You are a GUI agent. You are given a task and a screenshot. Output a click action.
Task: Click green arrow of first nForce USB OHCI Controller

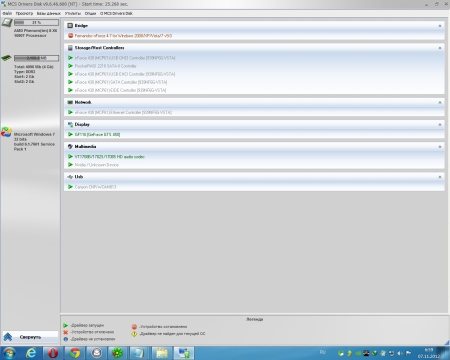click(x=70, y=58)
